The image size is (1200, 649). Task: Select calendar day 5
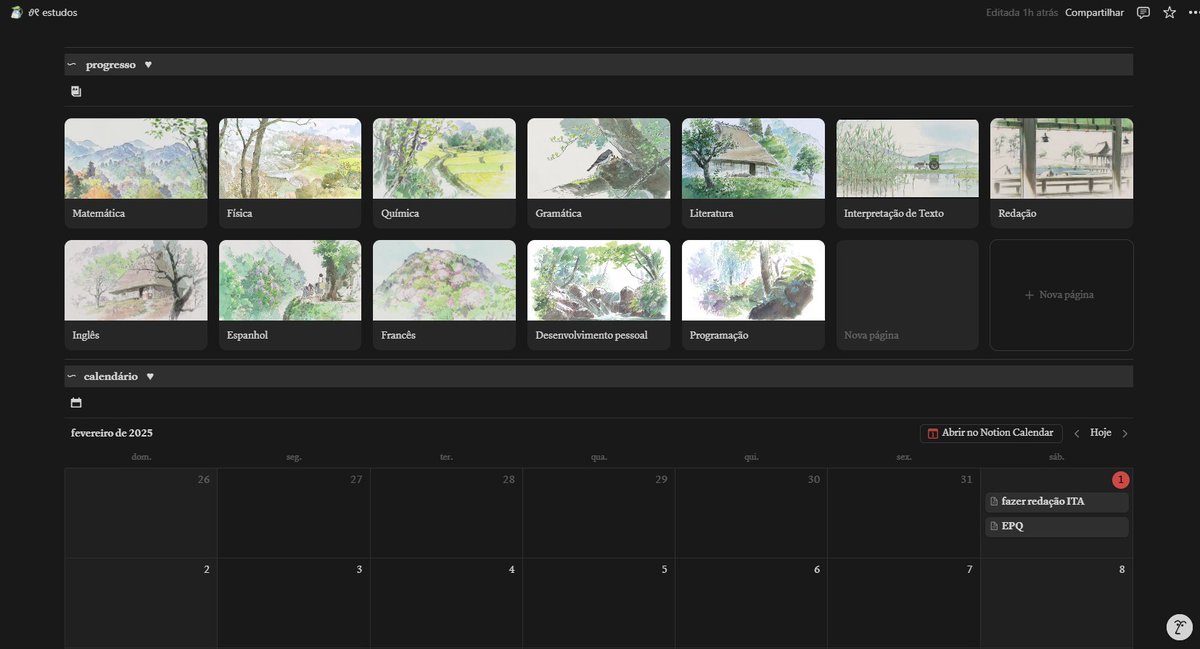click(x=599, y=603)
